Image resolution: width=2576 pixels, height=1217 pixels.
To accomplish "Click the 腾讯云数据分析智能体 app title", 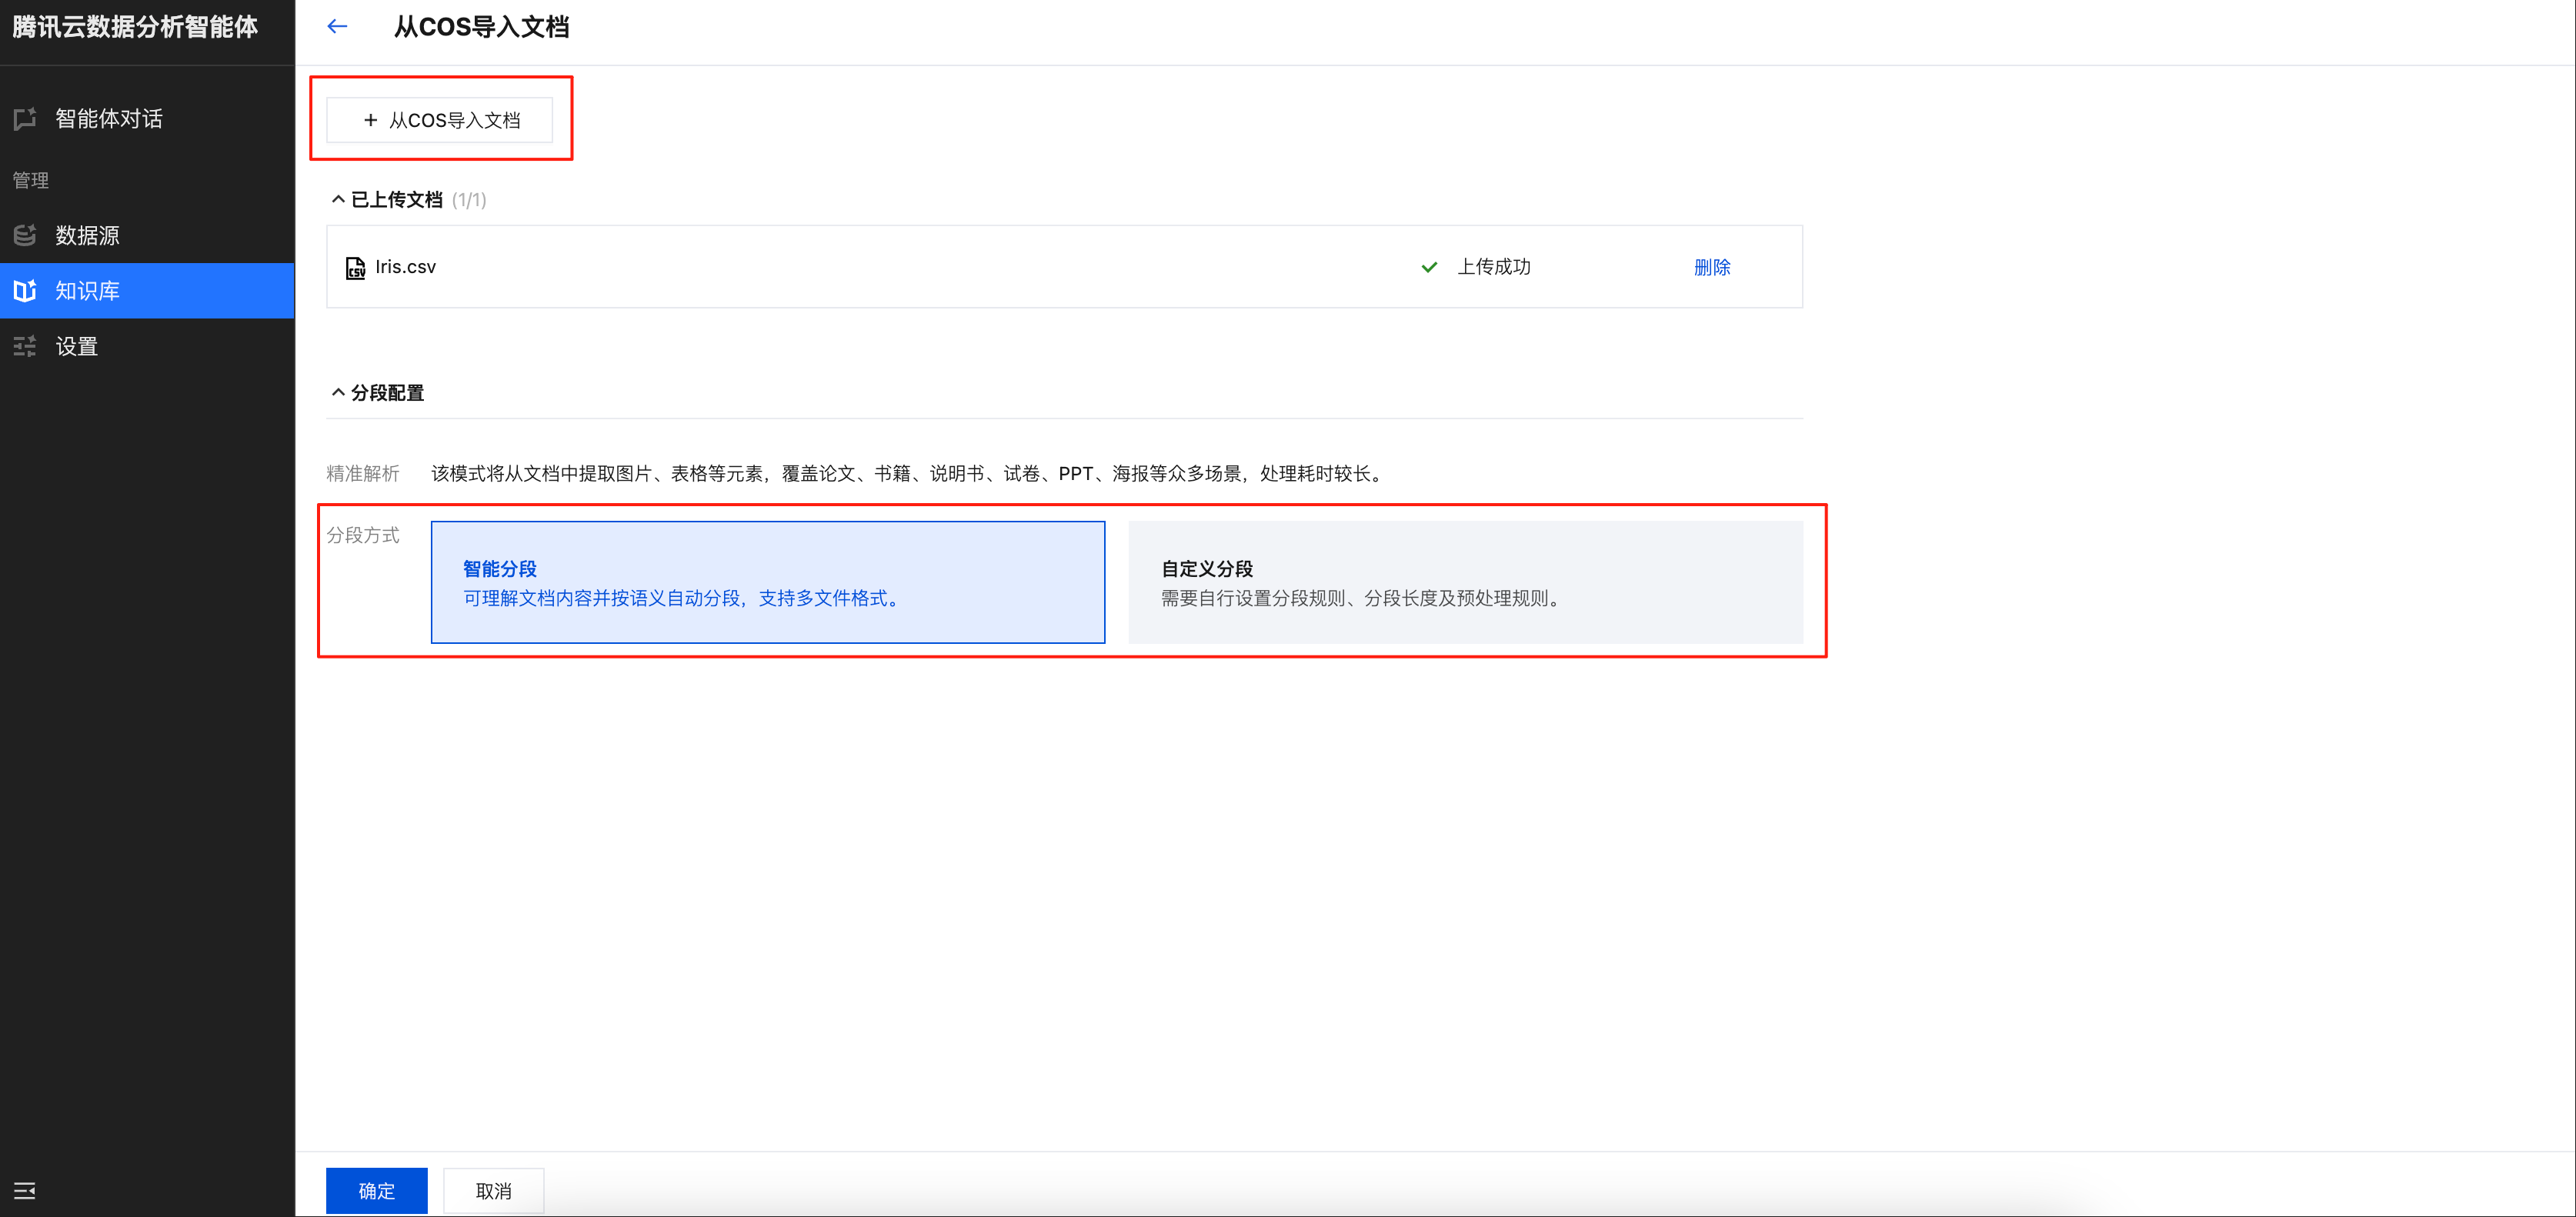I will [x=136, y=27].
